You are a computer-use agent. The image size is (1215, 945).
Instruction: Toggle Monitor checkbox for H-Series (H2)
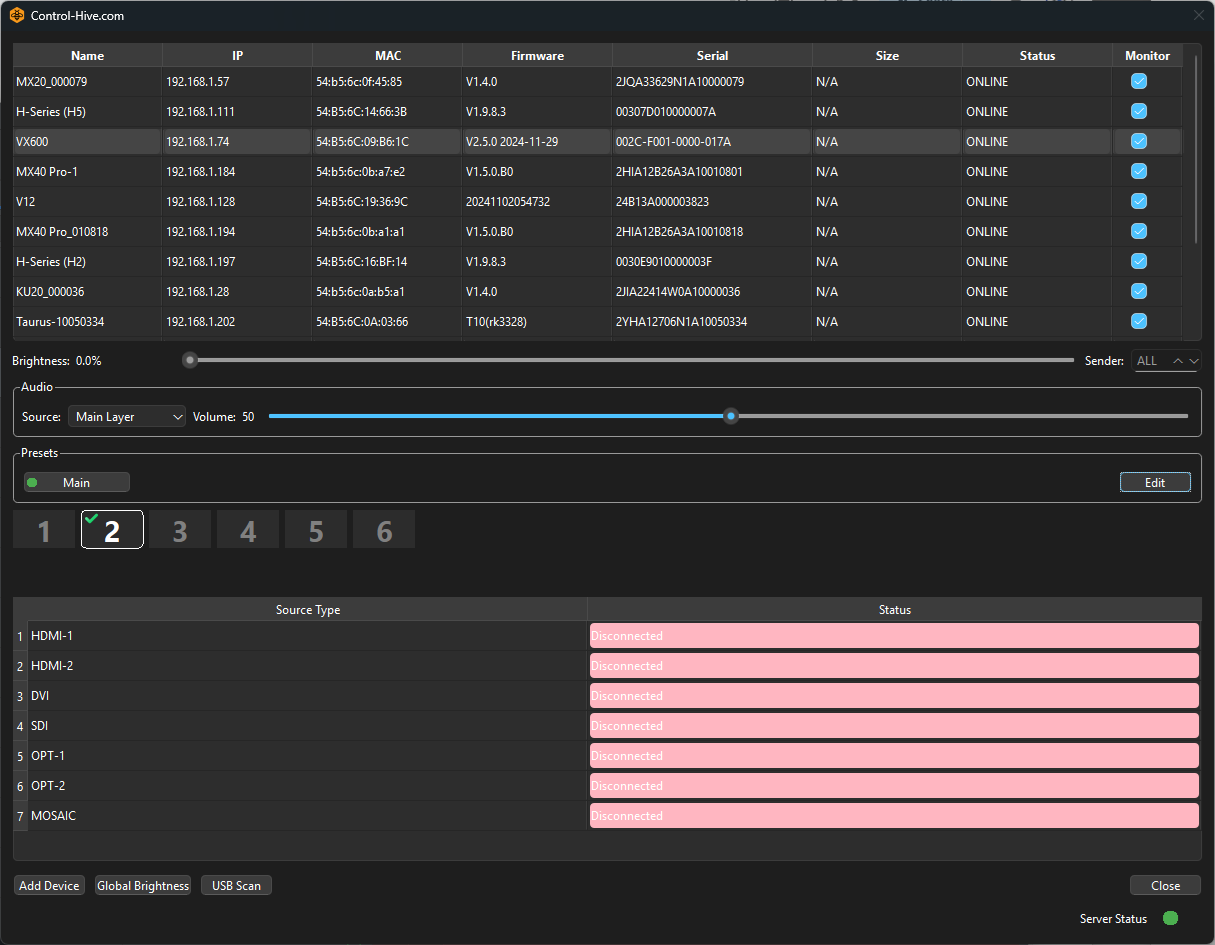click(x=1138, y=262)
